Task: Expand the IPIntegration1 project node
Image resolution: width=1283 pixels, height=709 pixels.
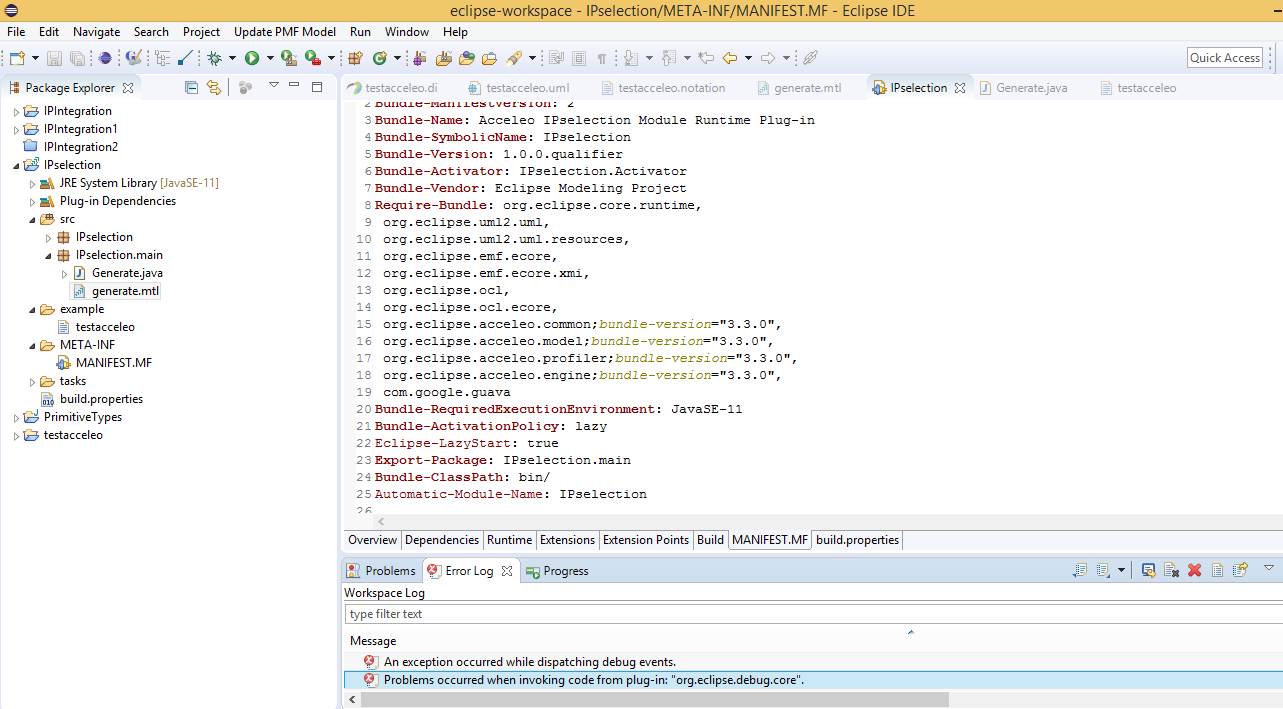Action: click(x=16, y=129)
